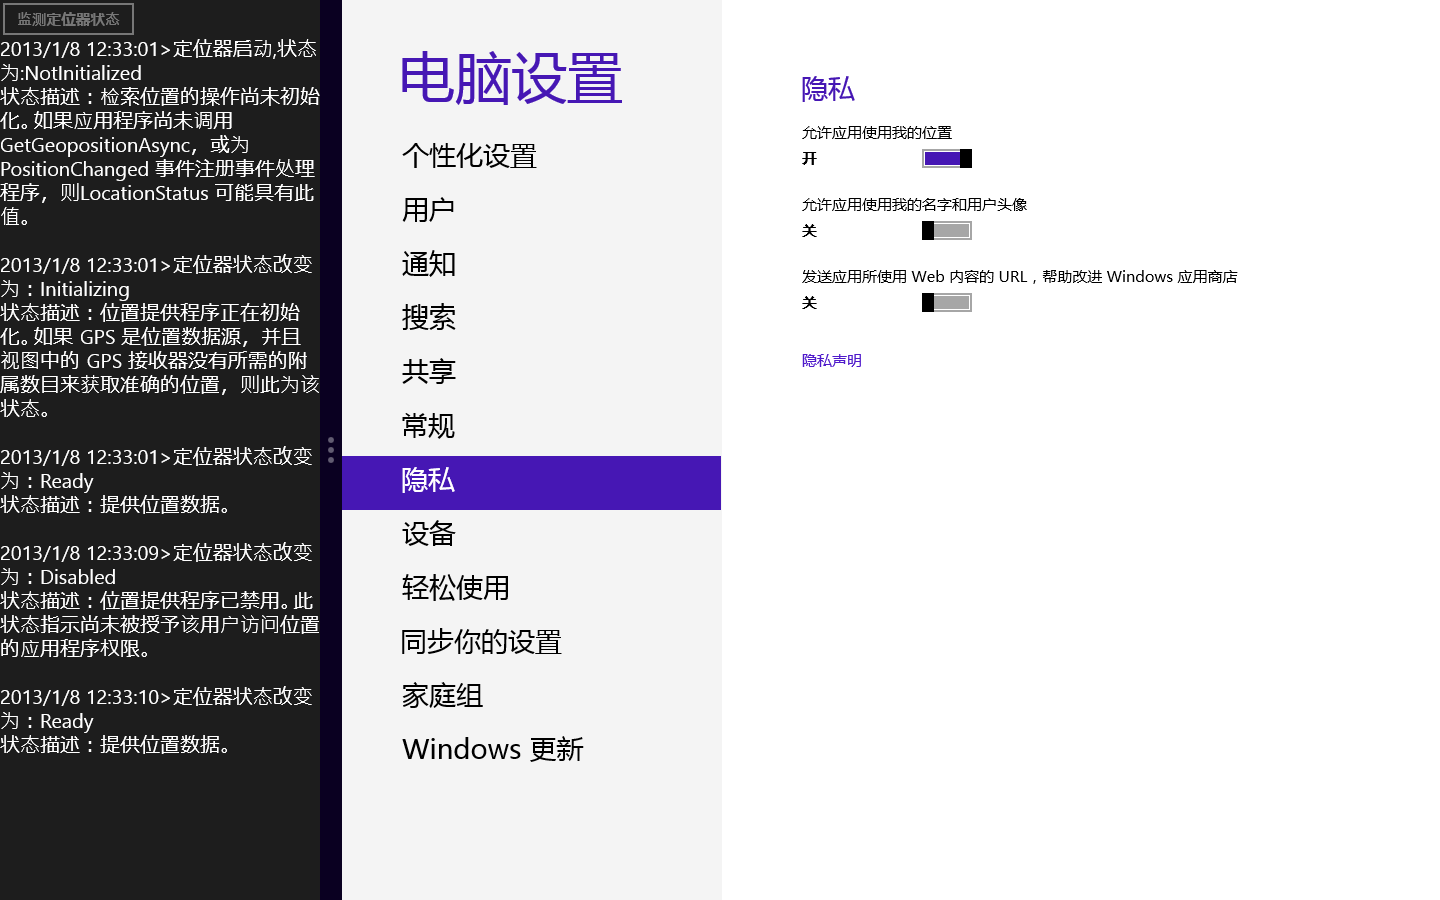Click the 允许应用使用我的名字和用户头像 label
The height and width of the screenshot is (900, 1440).
(x=914, y=204)
